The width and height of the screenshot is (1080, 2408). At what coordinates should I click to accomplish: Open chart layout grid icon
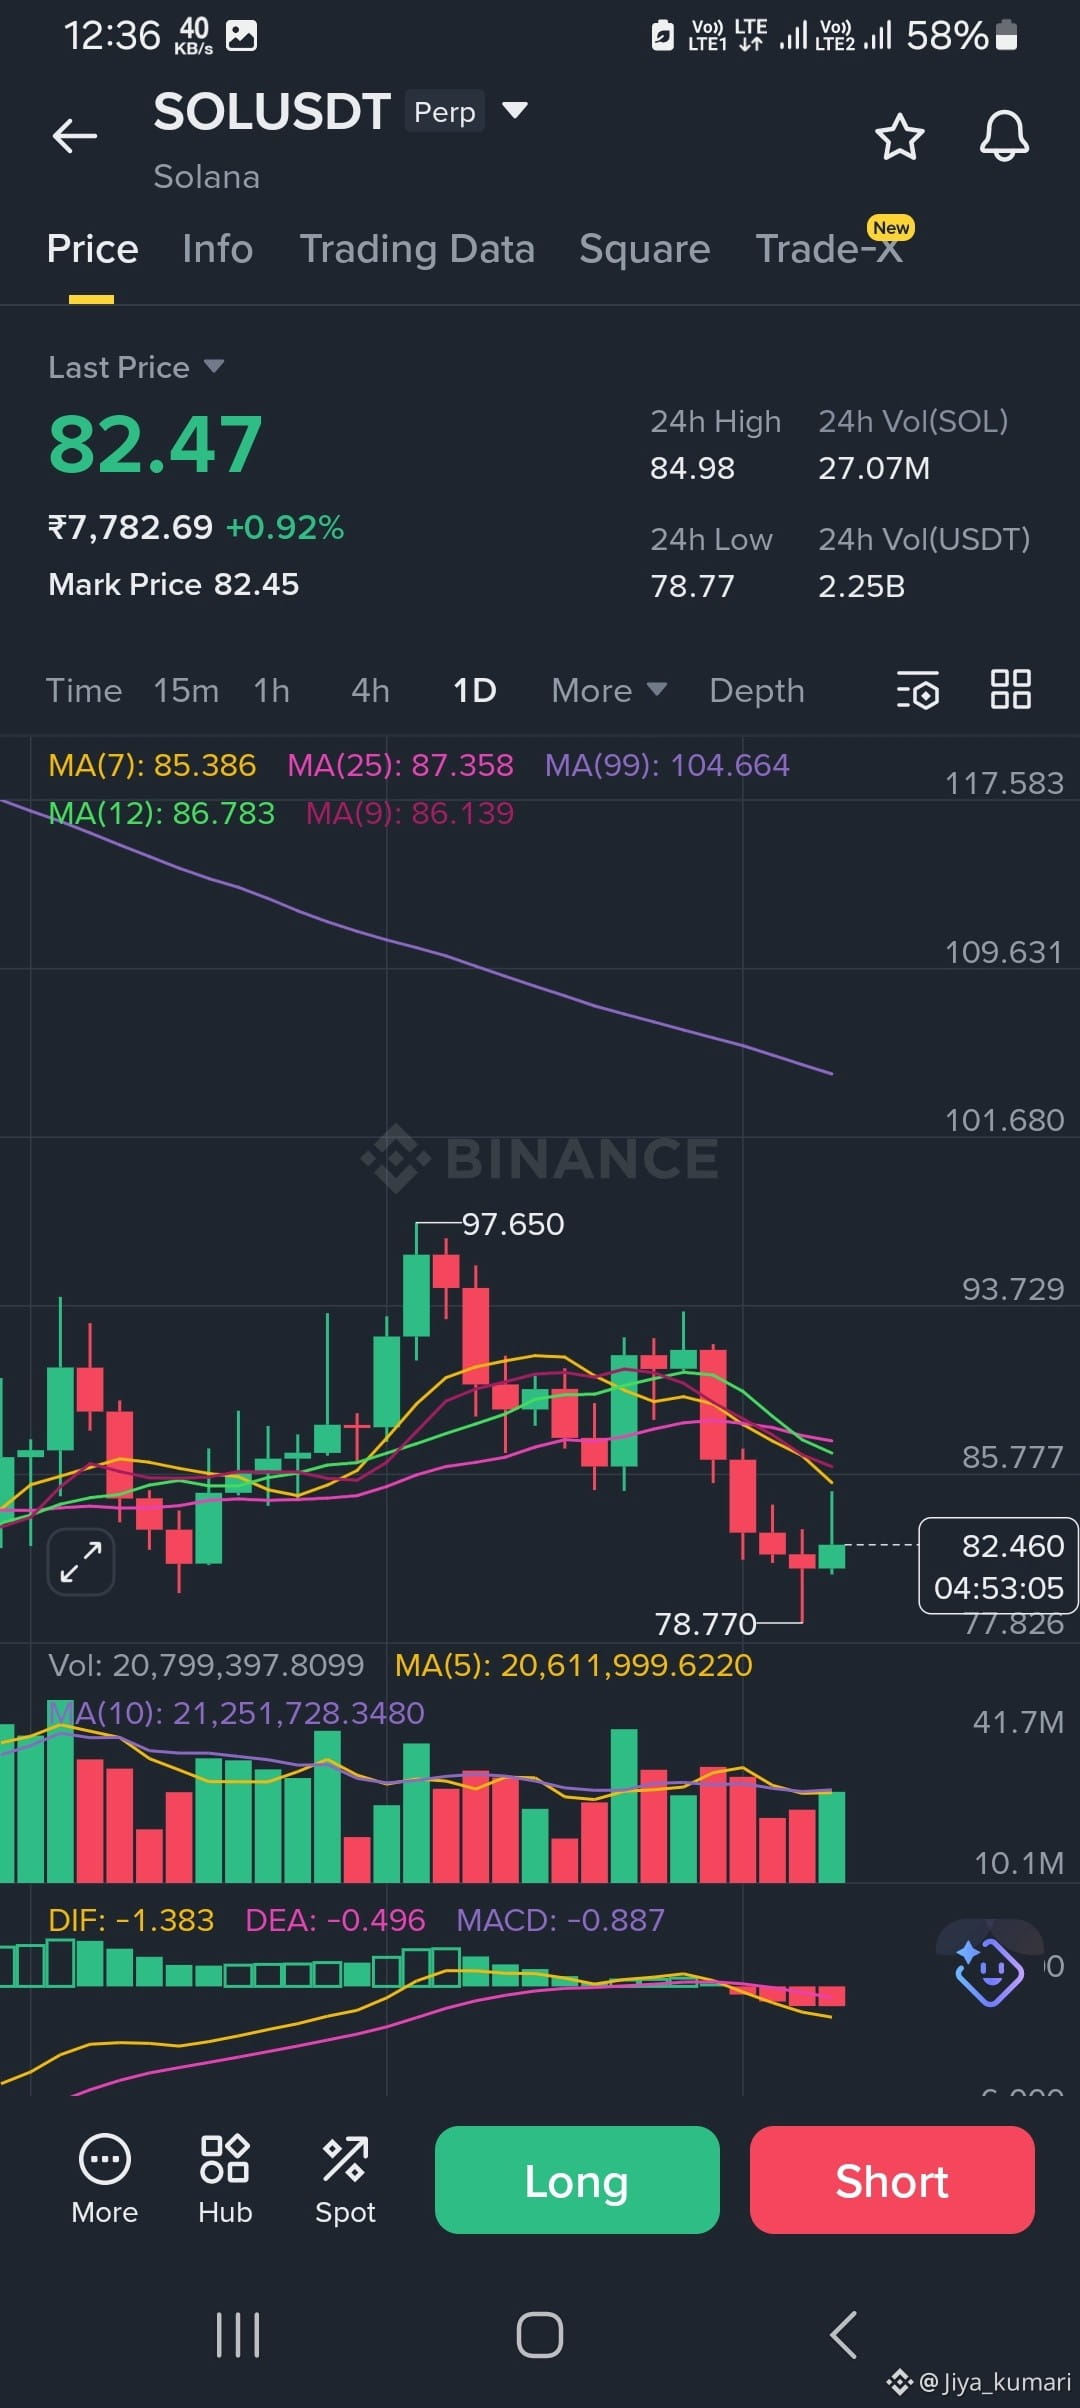pos(1010,689)
